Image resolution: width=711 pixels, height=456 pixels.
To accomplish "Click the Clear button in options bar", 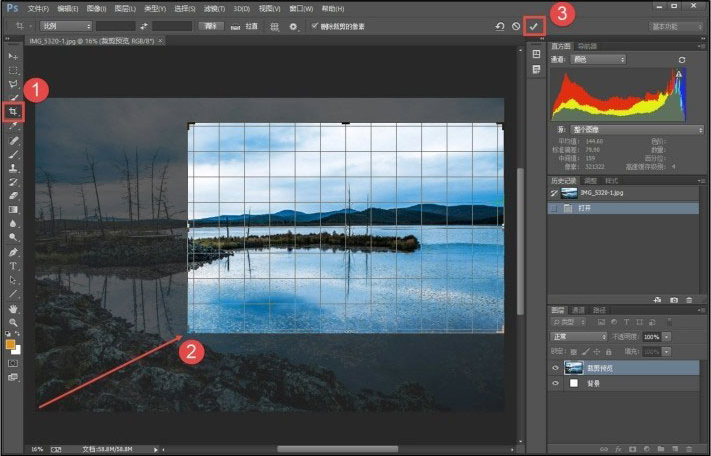I will click(211, 26).
